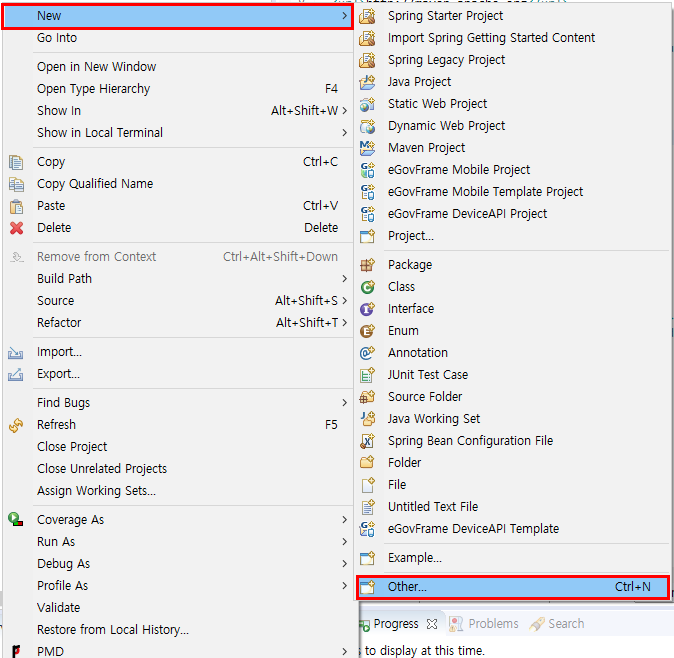This screenshot has width=674, height=658.
Task: Expand Show in Local Terminal submenu arrow
Action: pos(344,133)
